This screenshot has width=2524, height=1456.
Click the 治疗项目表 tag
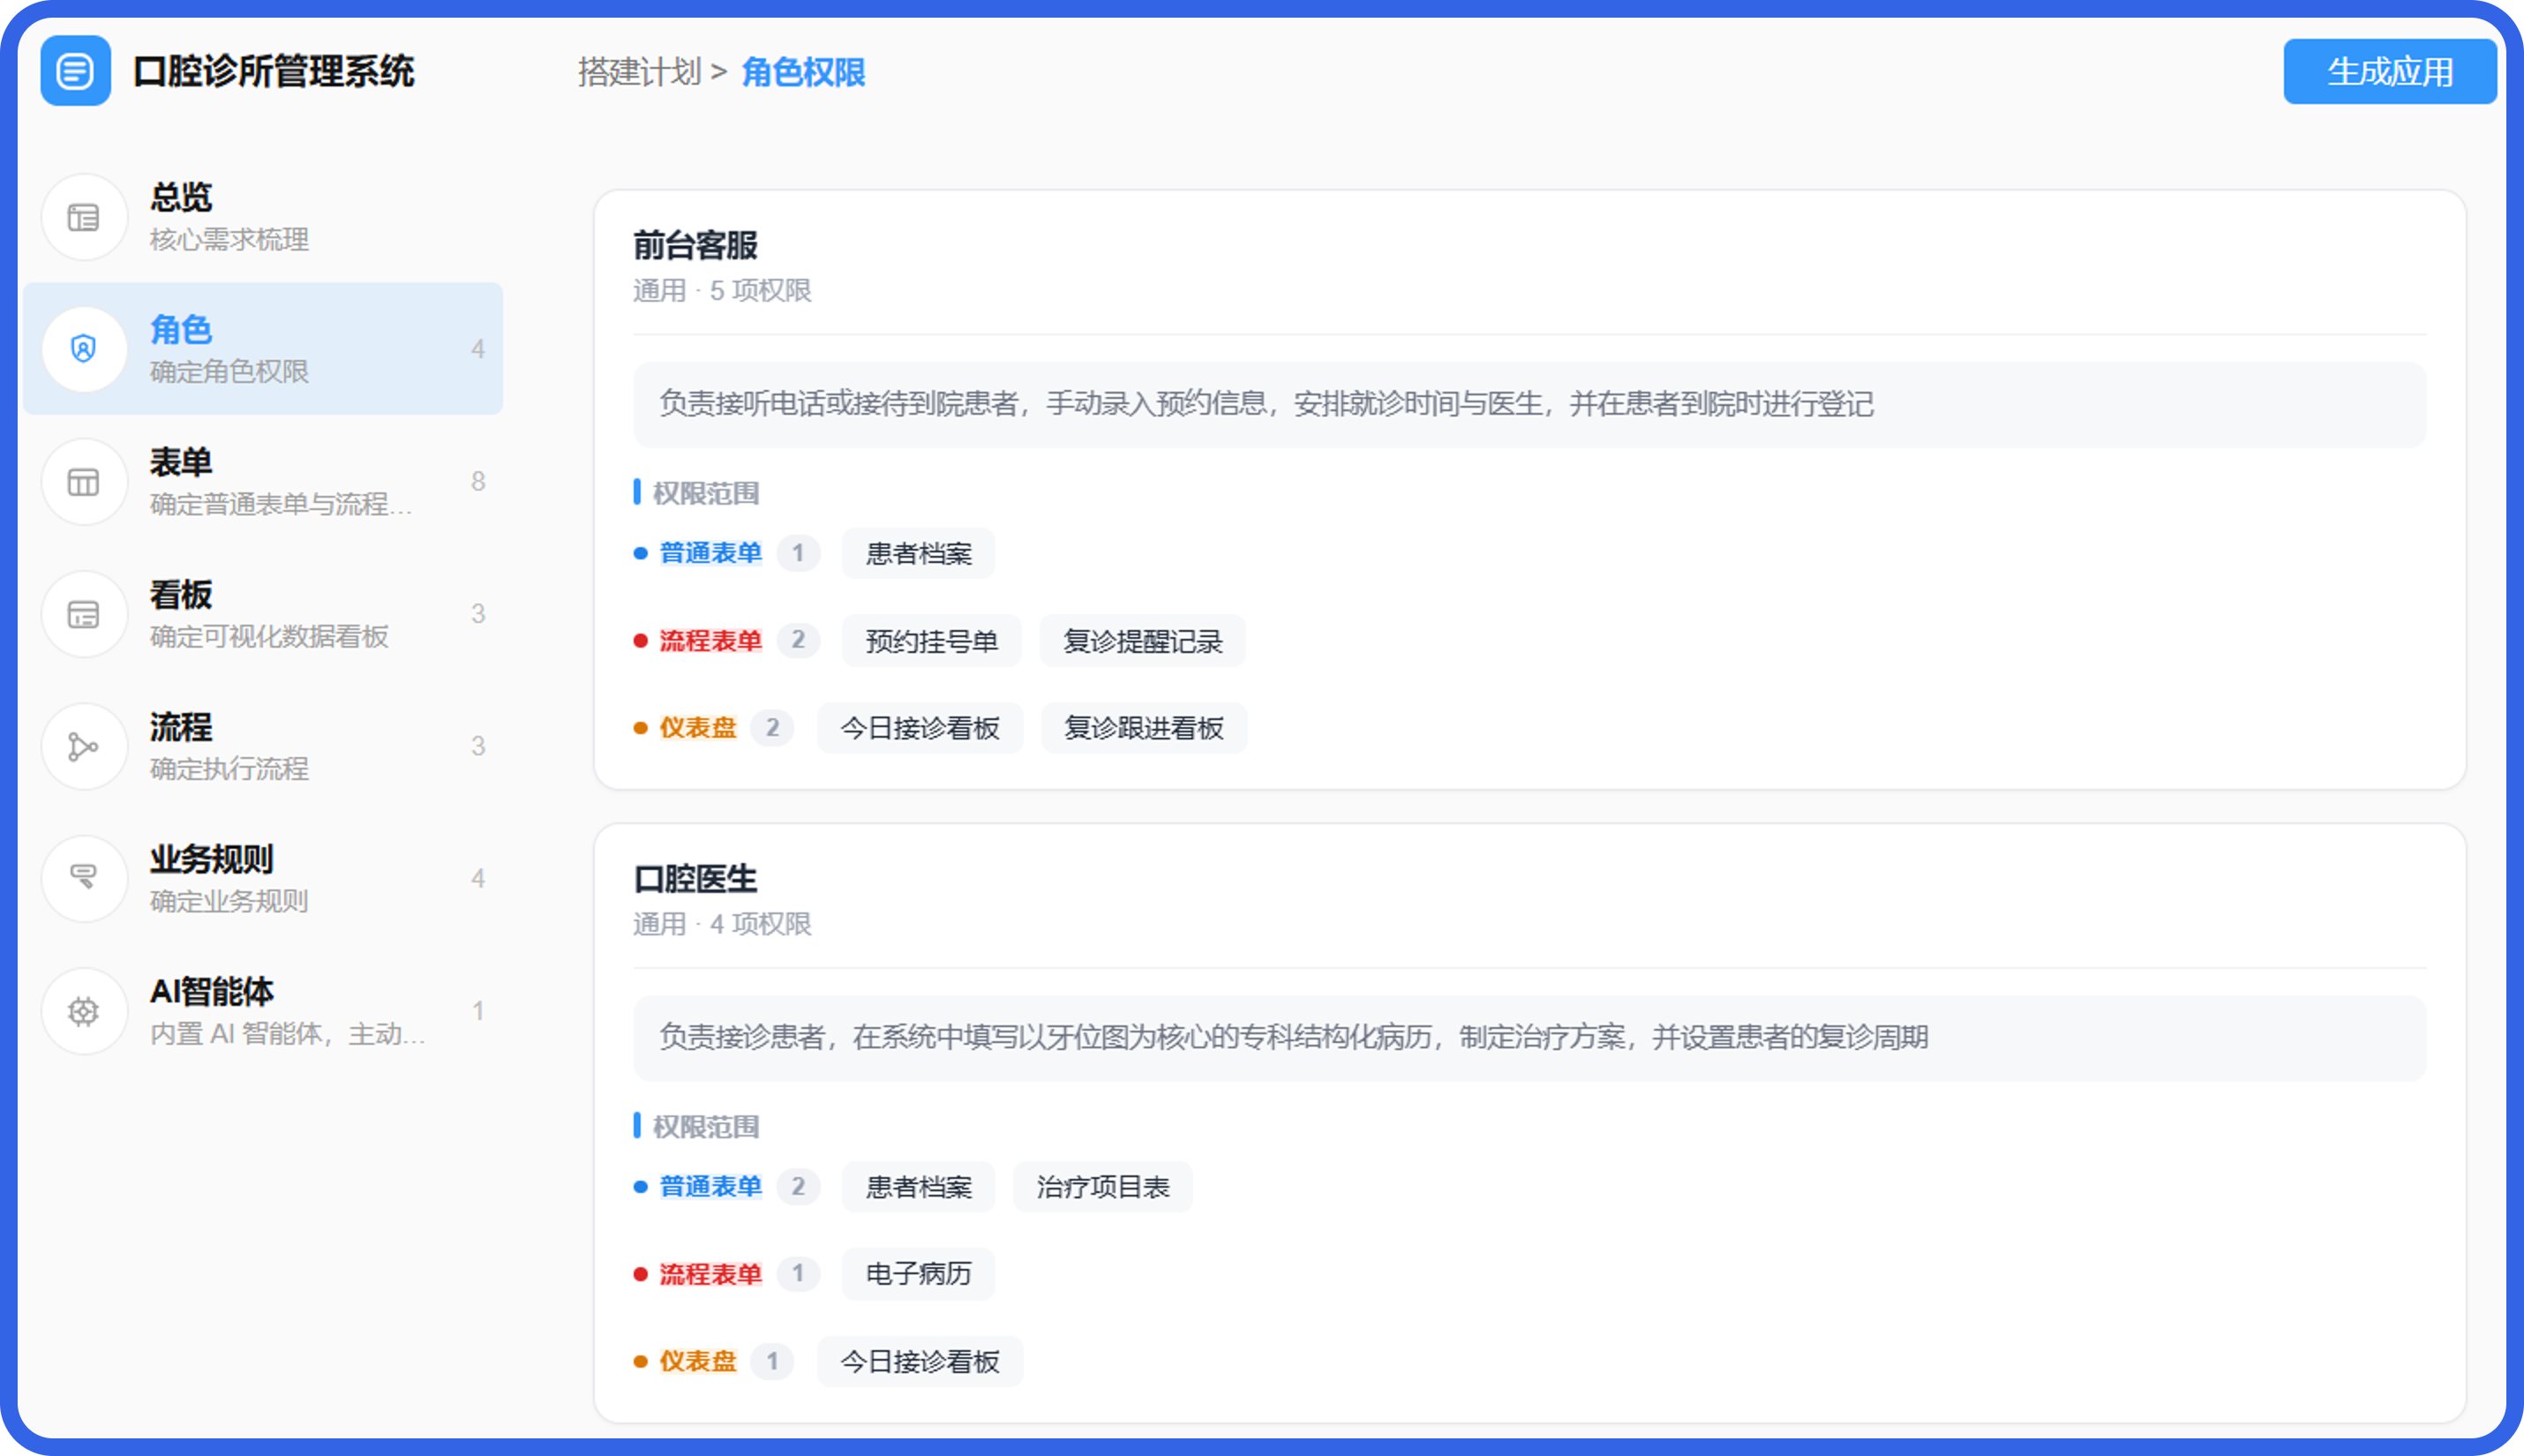coord(1103,1187)
